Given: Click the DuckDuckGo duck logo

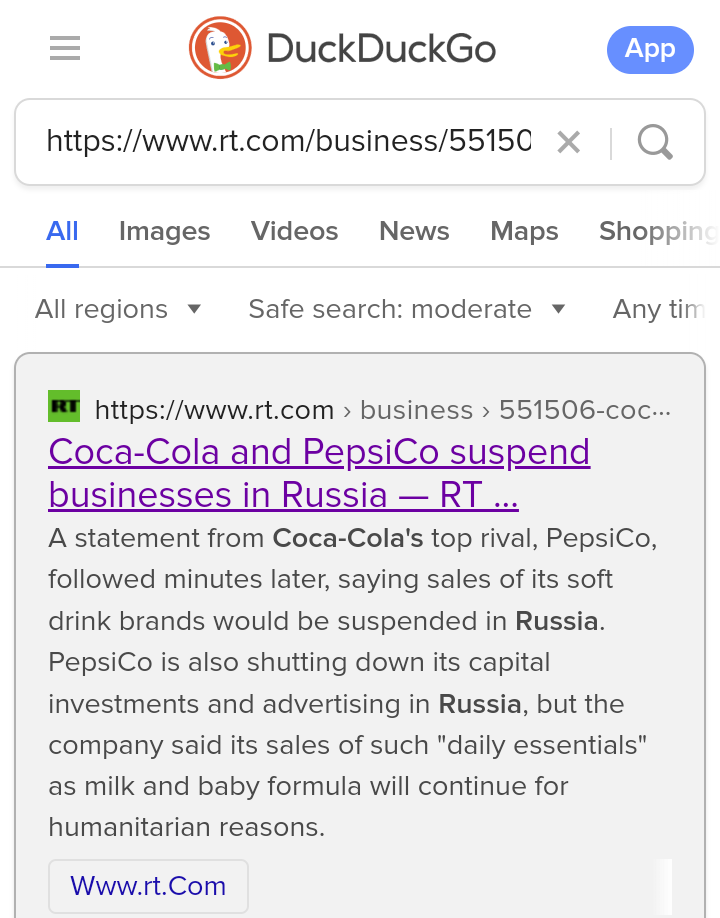Looking at the screenshot, I should pos(220,48).
